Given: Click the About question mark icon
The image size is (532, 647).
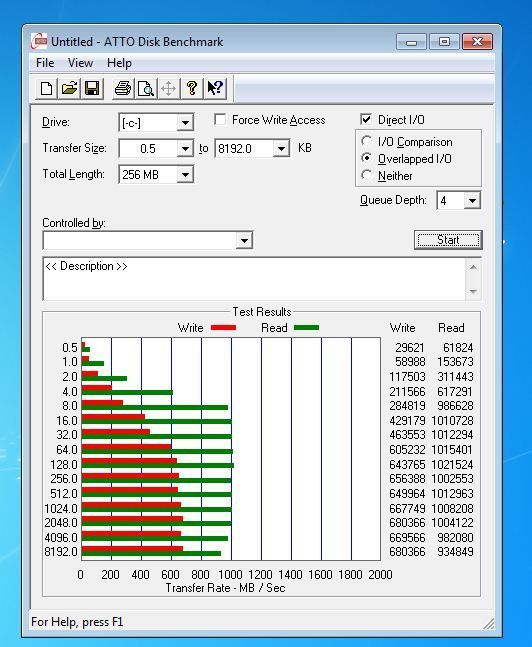Looking at the screenshot, I should pos(192,88).
